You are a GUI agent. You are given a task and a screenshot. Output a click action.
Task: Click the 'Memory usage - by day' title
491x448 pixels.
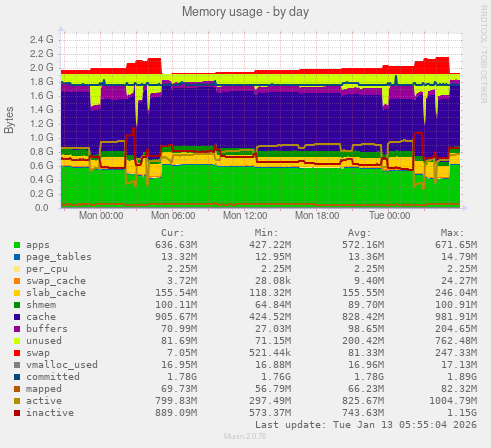click(245, 12)
